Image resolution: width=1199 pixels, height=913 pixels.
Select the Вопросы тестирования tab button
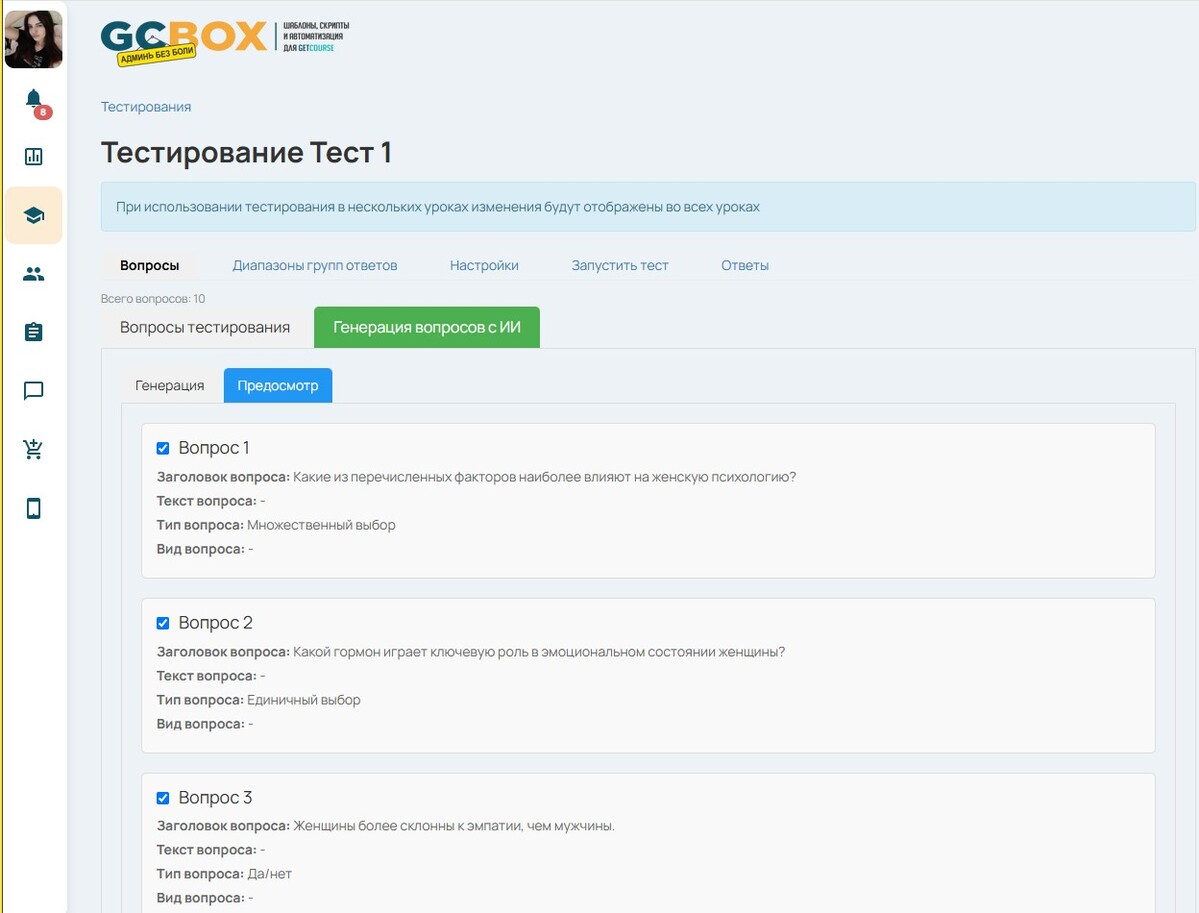[205, 328]
